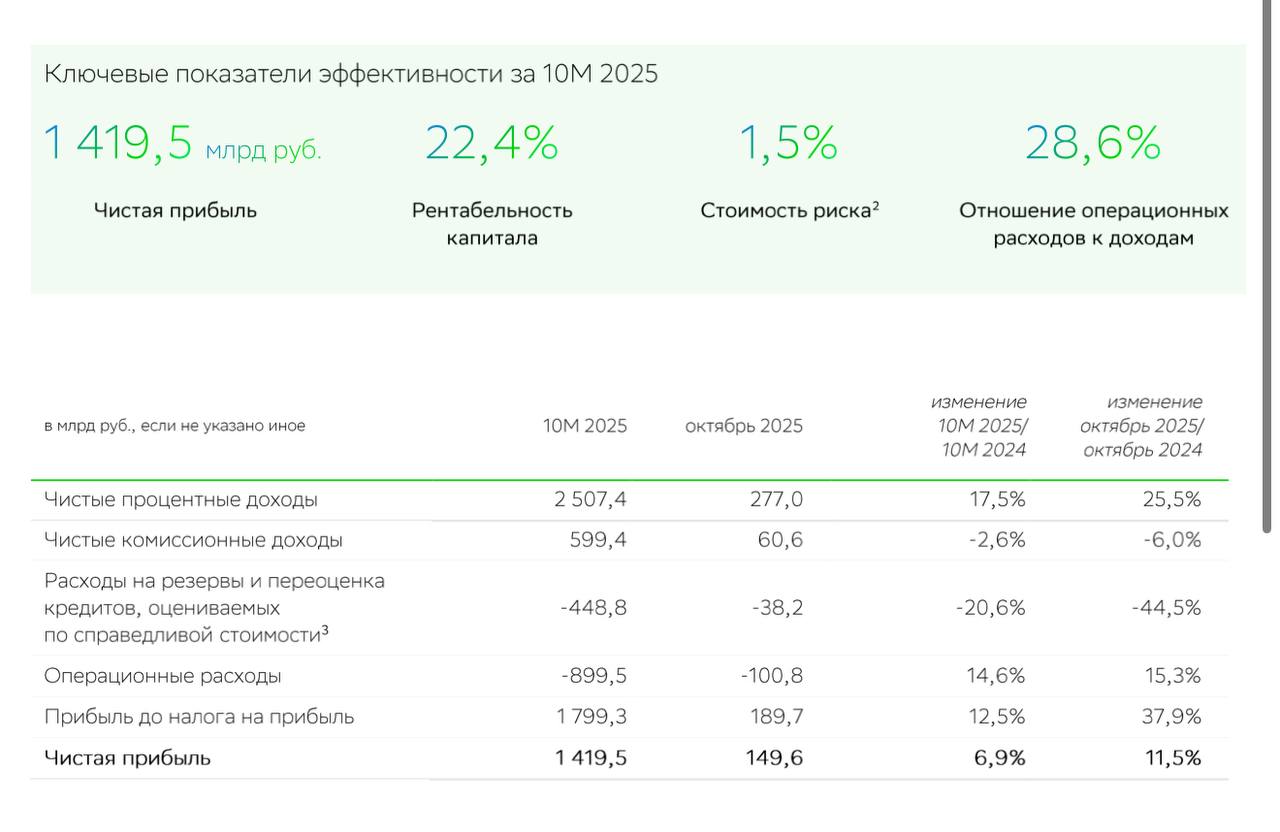Click the heading Ключевые показатели эффективности за 10М 2025
This screenshot has height=832, width=1280.
[x=351, y=74]
